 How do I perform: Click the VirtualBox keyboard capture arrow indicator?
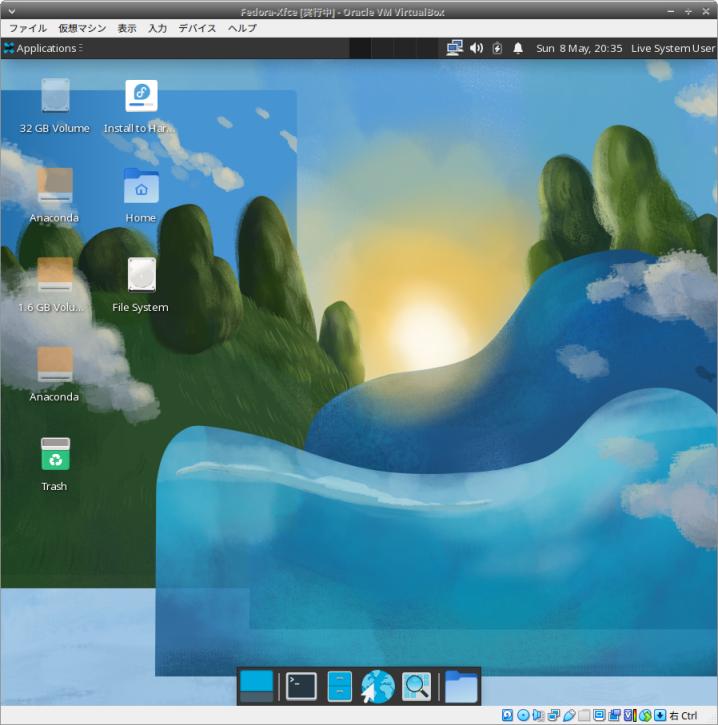tap(660, 715)
